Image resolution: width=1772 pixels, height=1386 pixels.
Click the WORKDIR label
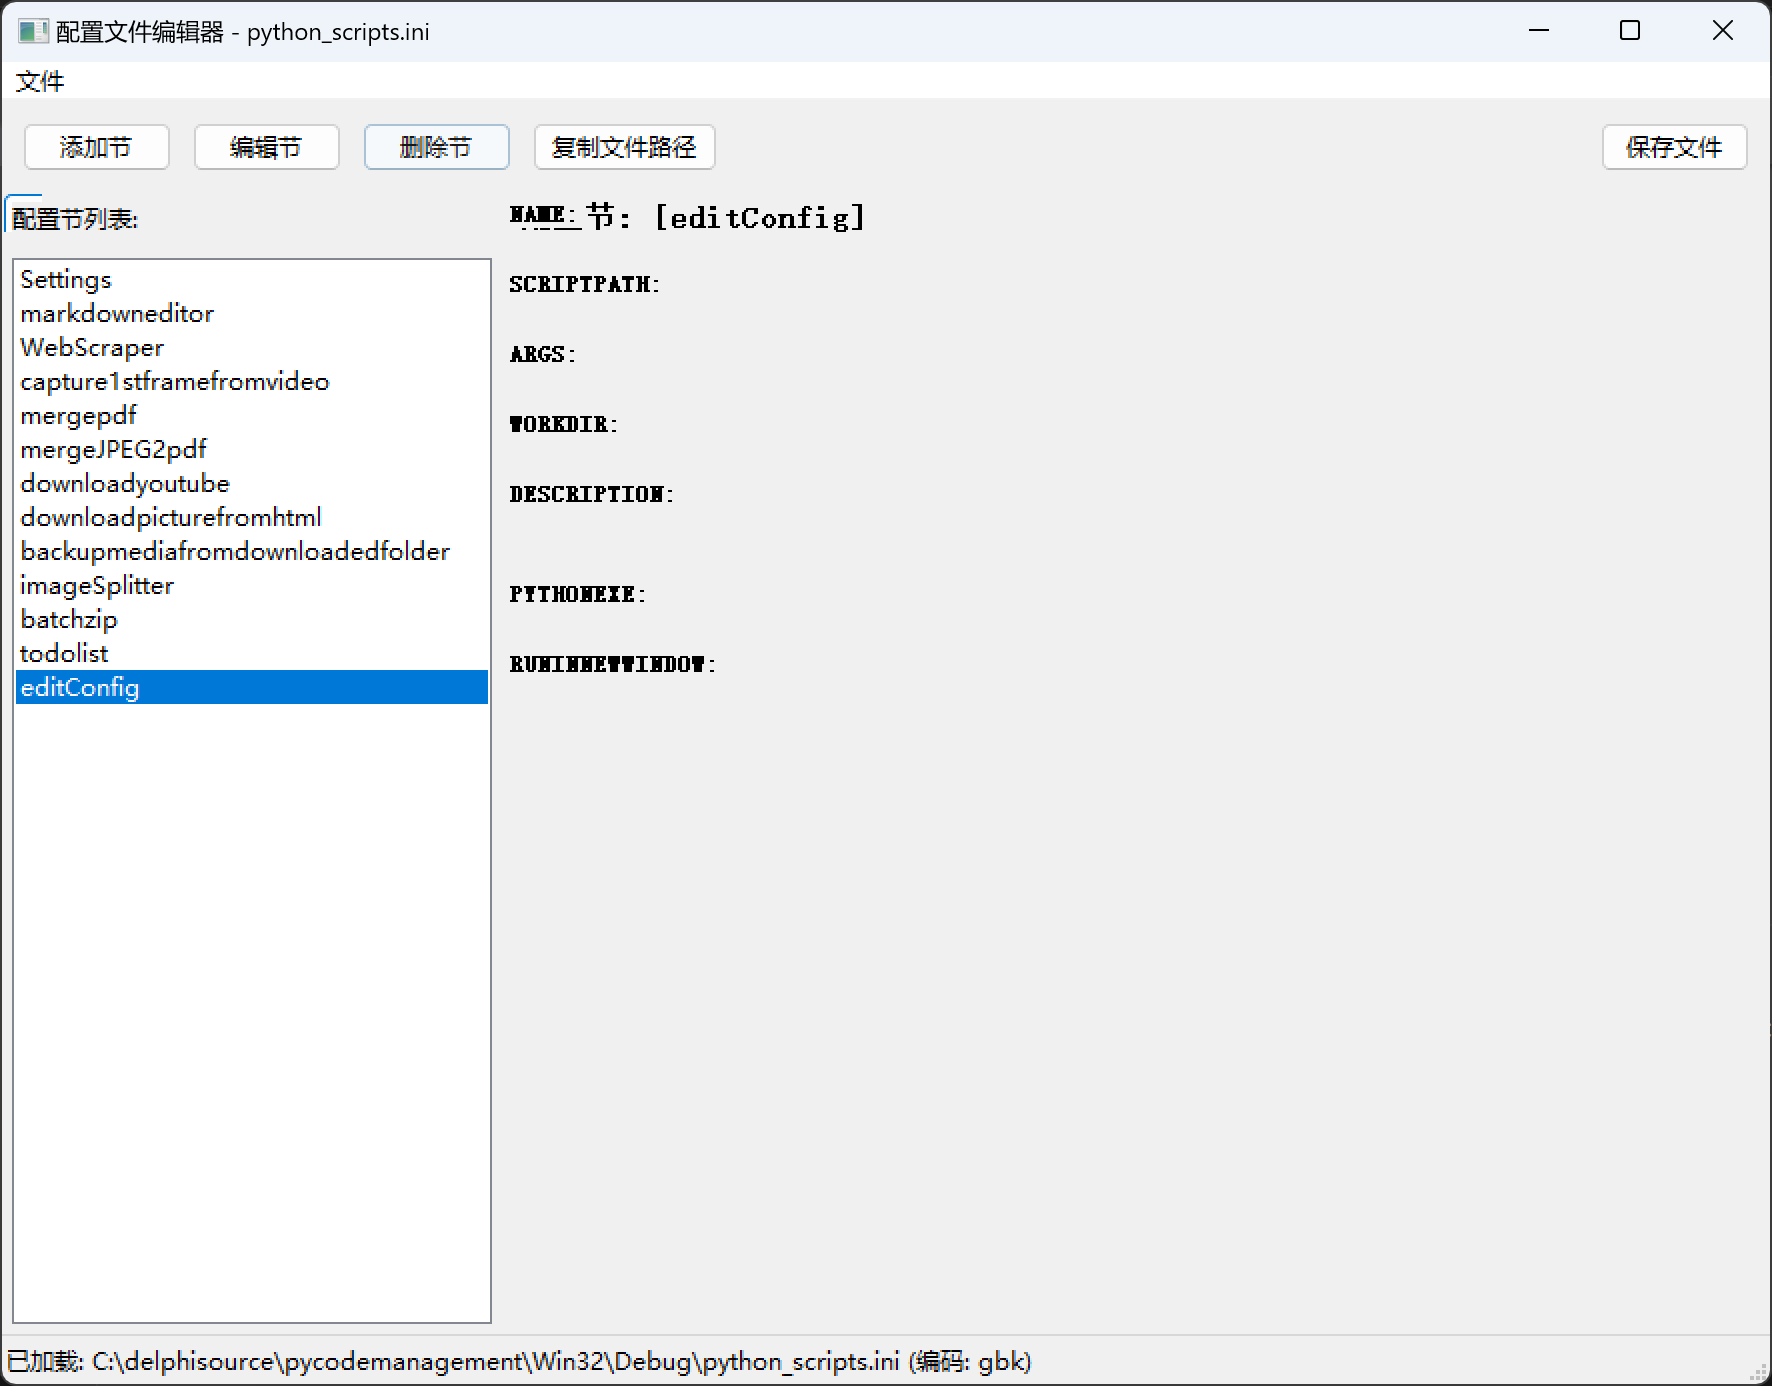pos(564,424)
